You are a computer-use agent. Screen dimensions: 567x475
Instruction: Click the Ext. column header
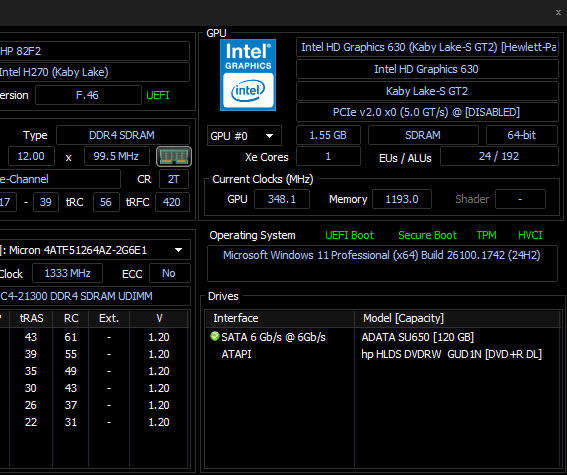109,318
